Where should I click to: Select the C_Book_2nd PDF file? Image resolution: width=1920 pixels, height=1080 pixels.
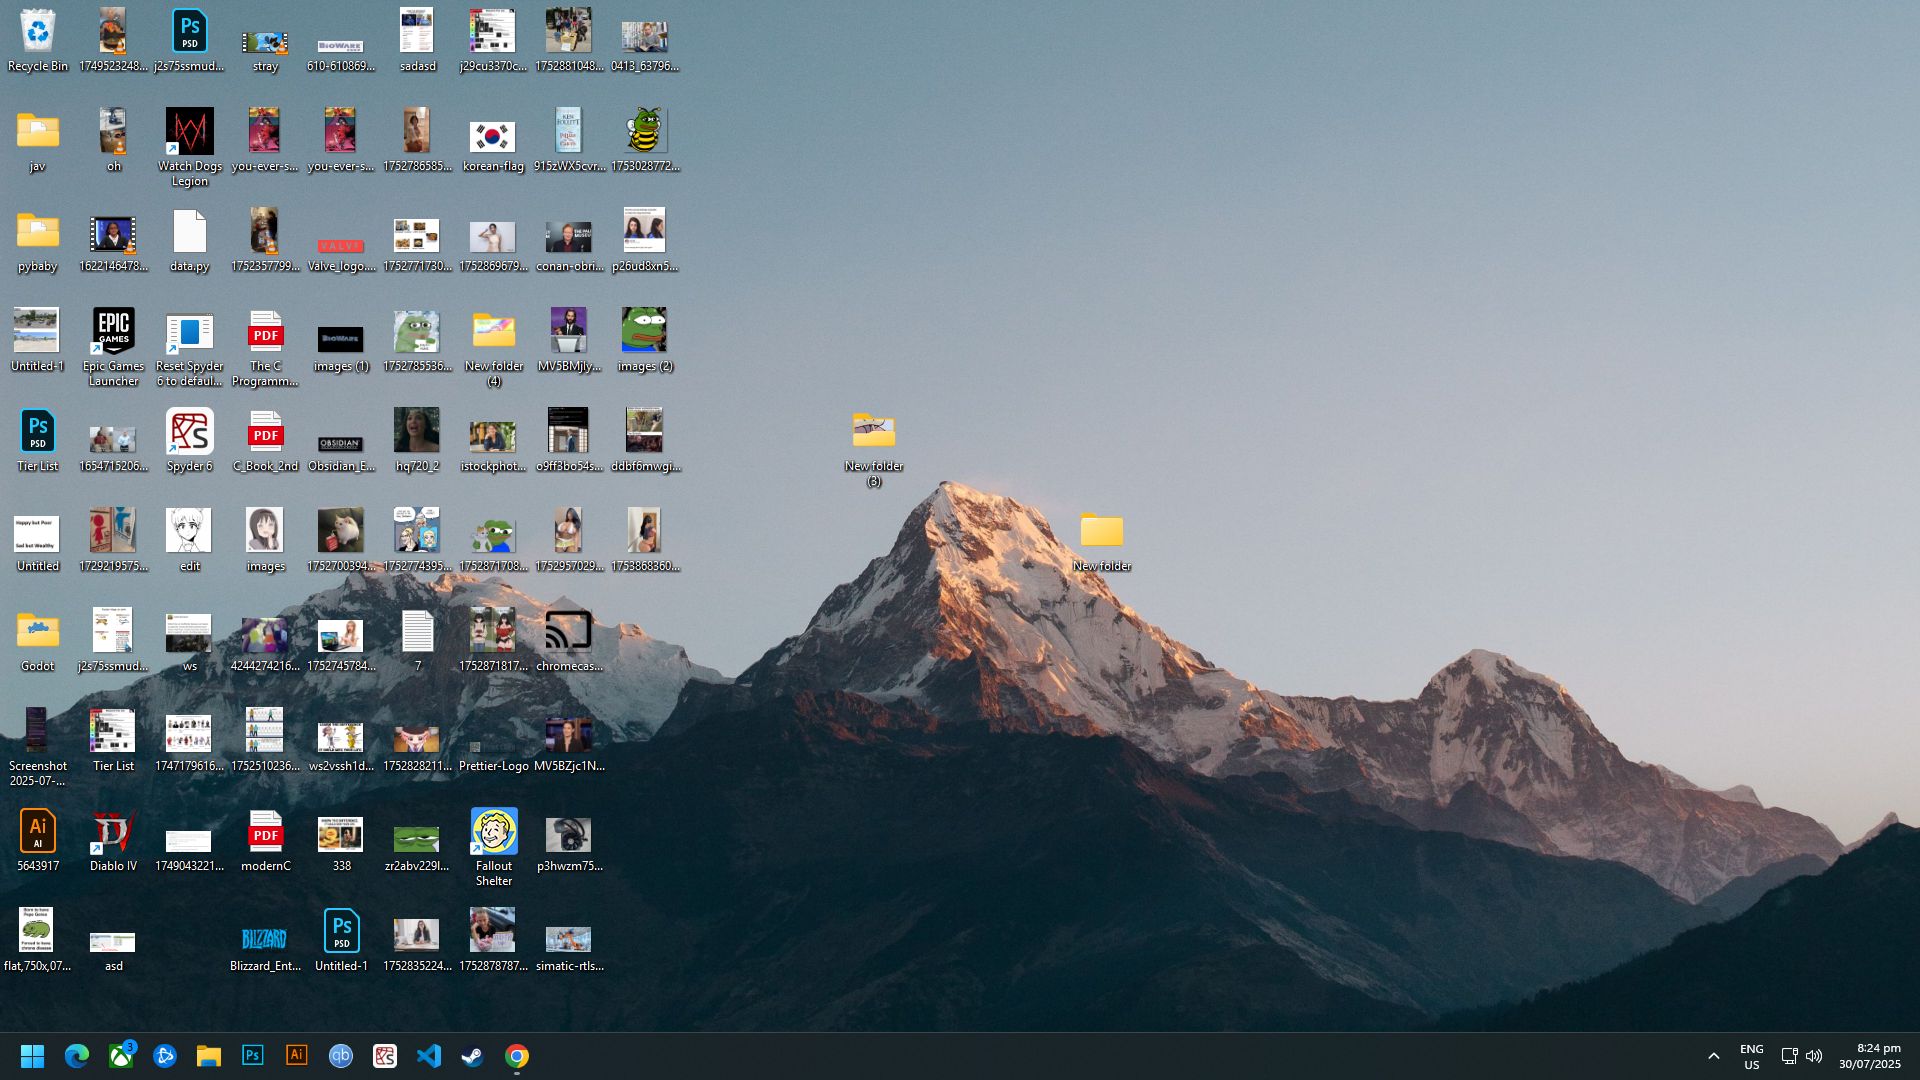pos(266,440)
